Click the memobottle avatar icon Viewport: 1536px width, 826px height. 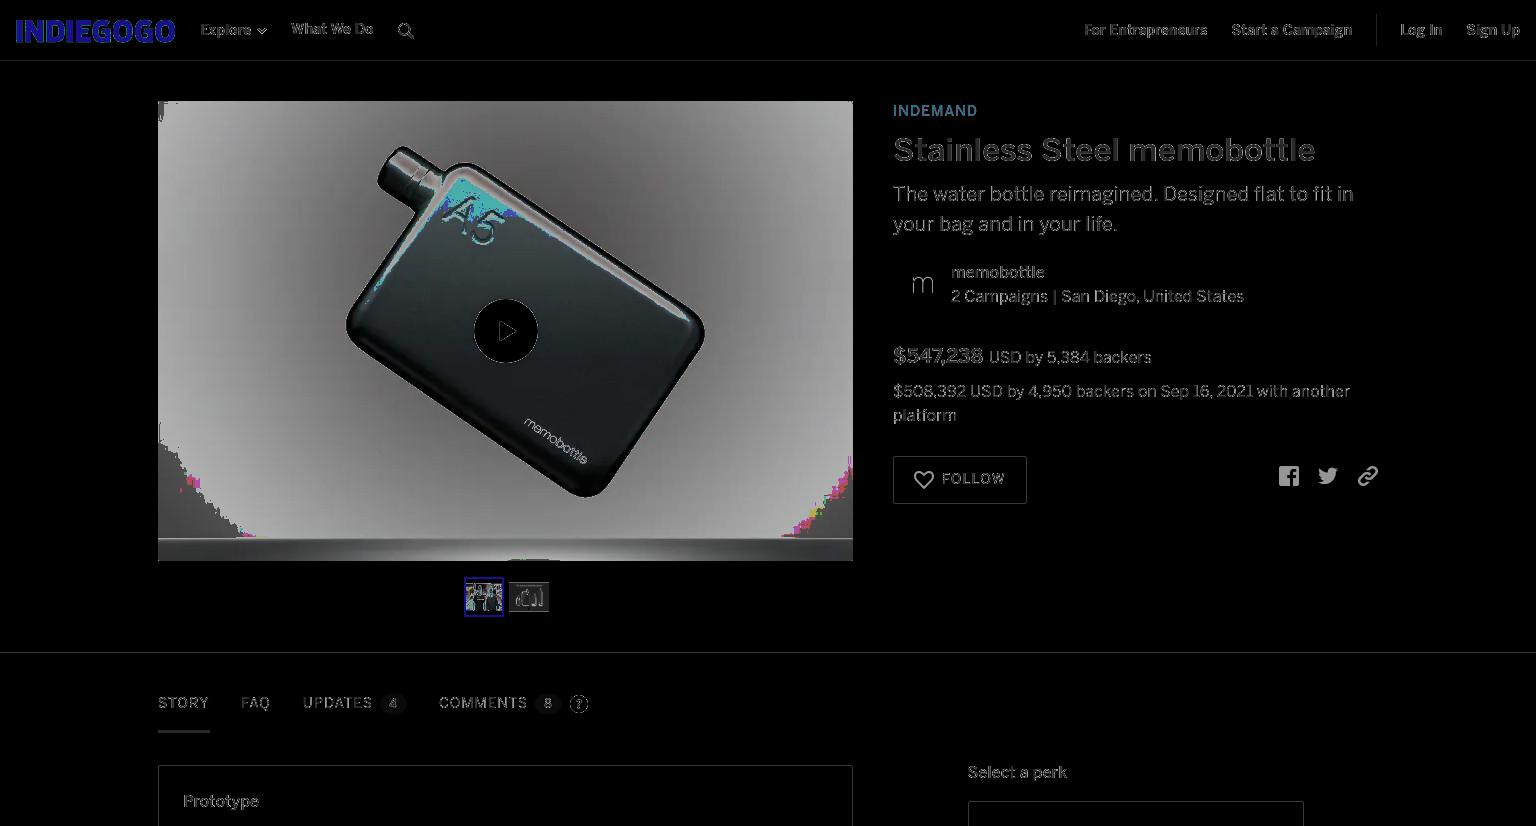point(922,285)
